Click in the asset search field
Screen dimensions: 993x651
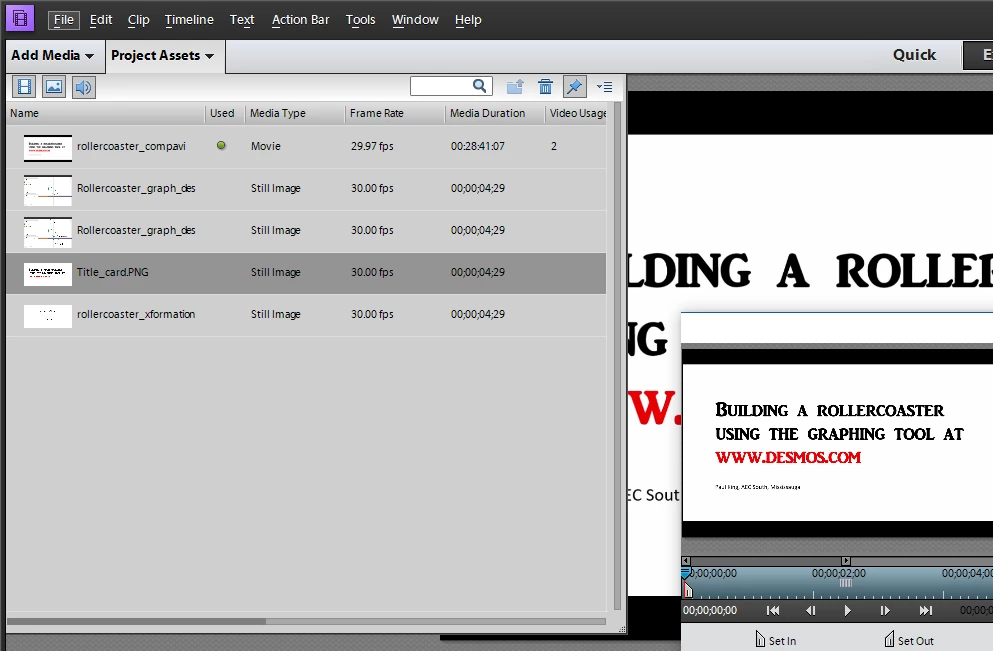pyautogui.click(x=441, y=86)
